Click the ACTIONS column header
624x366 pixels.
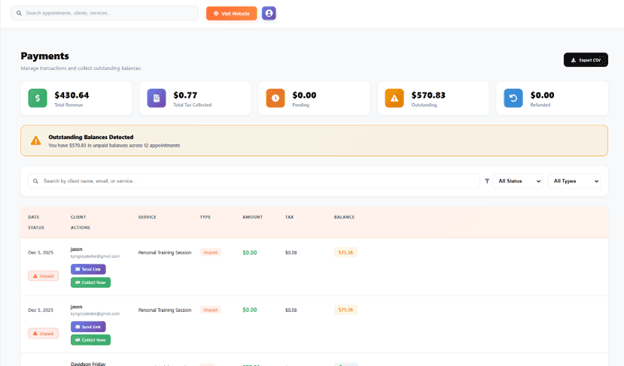point(80,228)
